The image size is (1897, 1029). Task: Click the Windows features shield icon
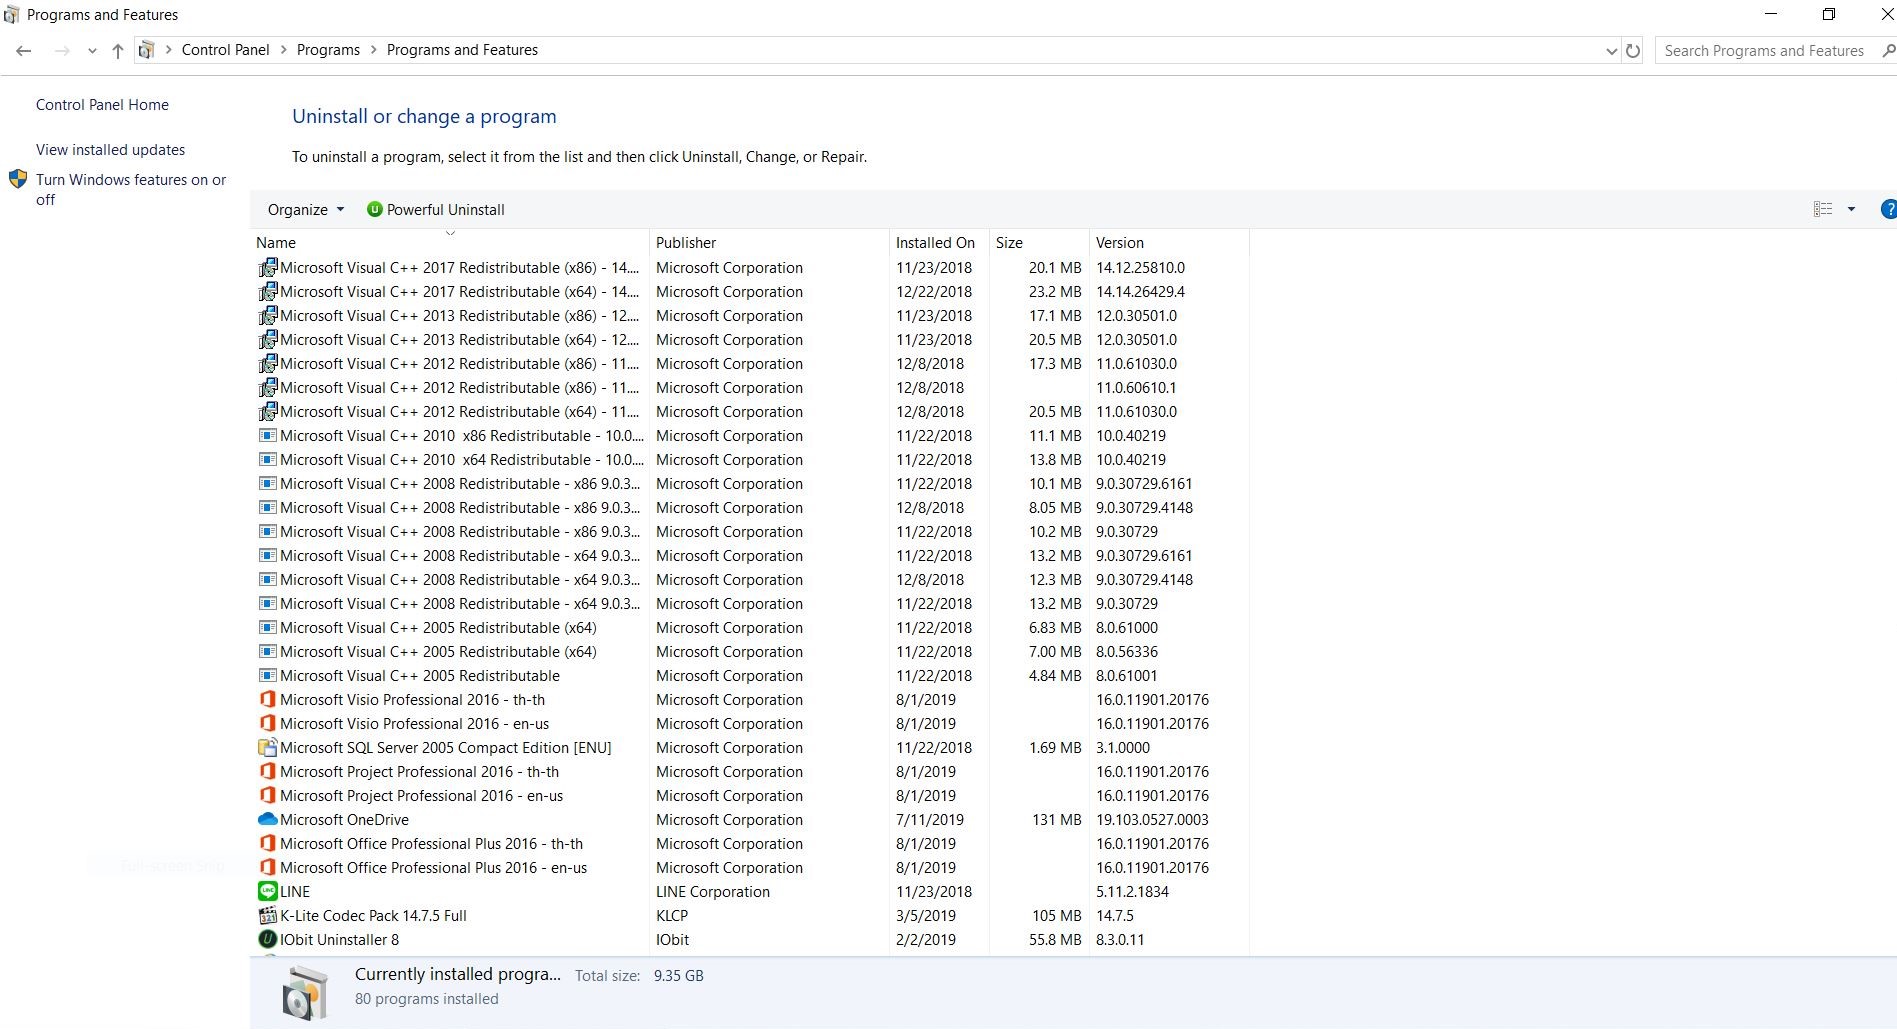coord(18,179)
